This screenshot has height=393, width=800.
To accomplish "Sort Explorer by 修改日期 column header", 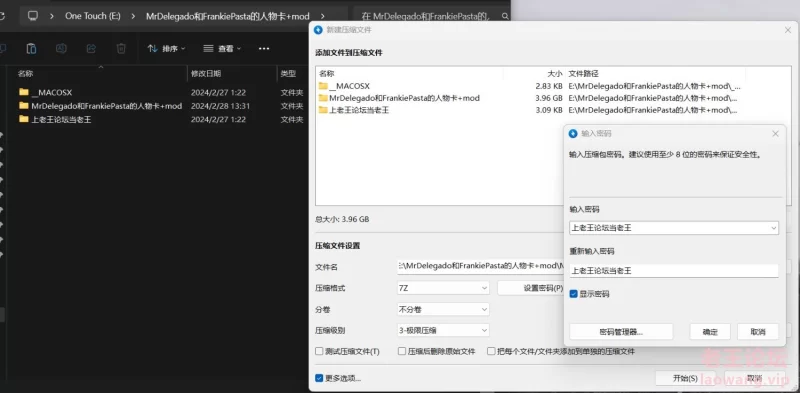I will click(206, 73).
